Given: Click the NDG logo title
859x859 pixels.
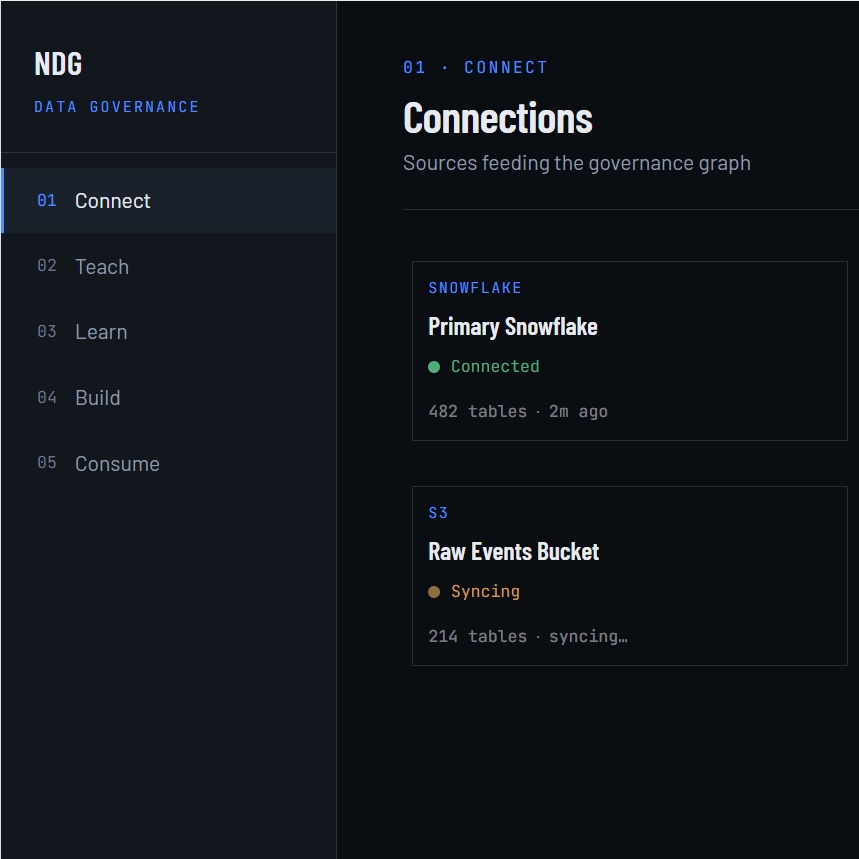Looking at the screenshot, I should click(58, 64).
